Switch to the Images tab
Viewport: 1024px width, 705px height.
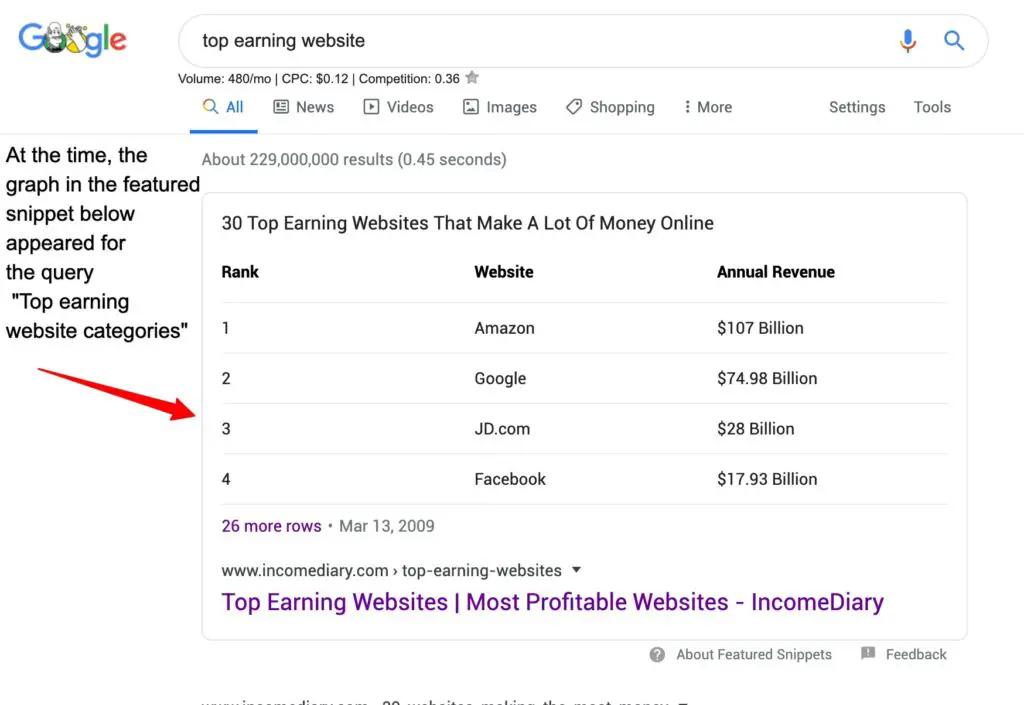(x=500, y=107)
